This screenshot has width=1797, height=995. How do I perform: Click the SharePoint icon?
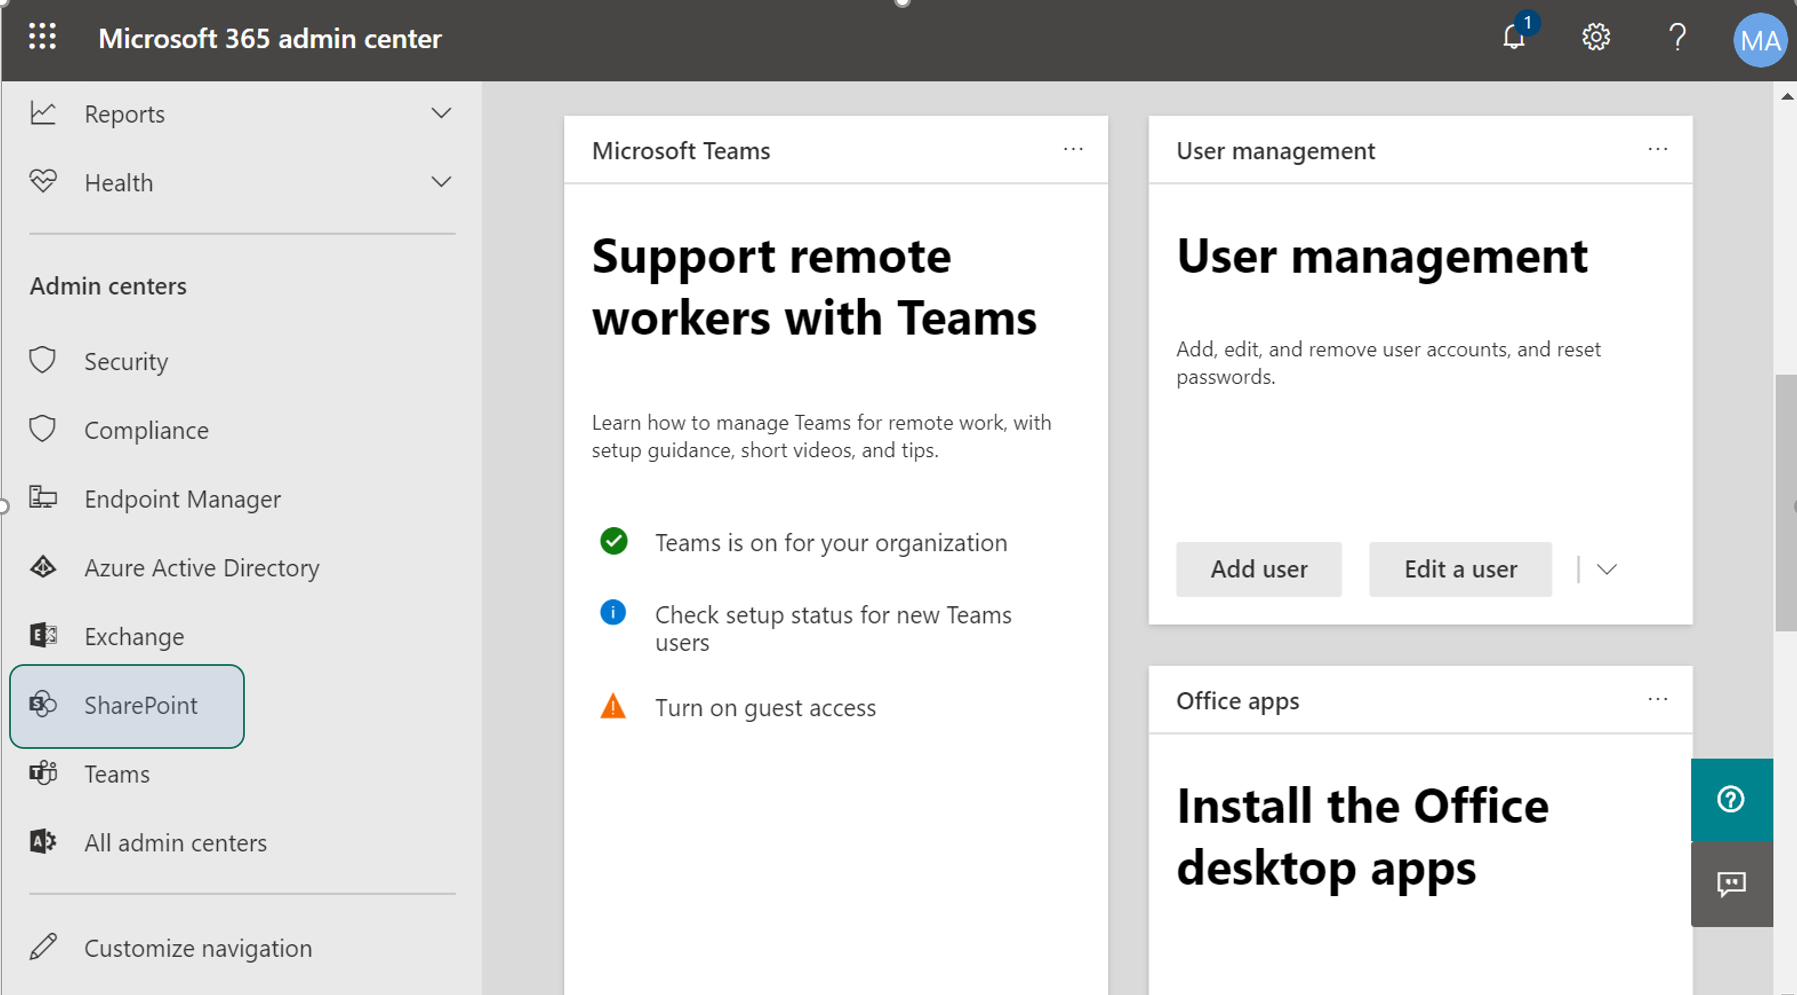coord(43,704)
